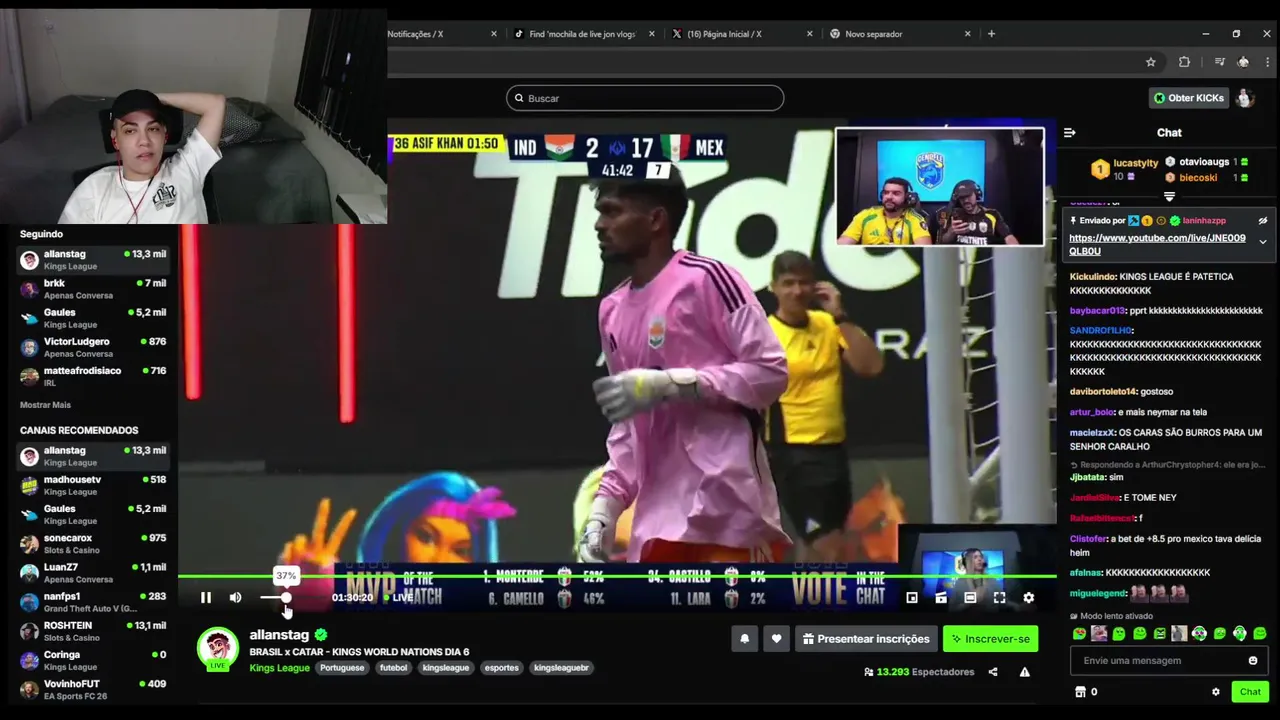Click username Kickulindo in chat

coord(1092,277)
